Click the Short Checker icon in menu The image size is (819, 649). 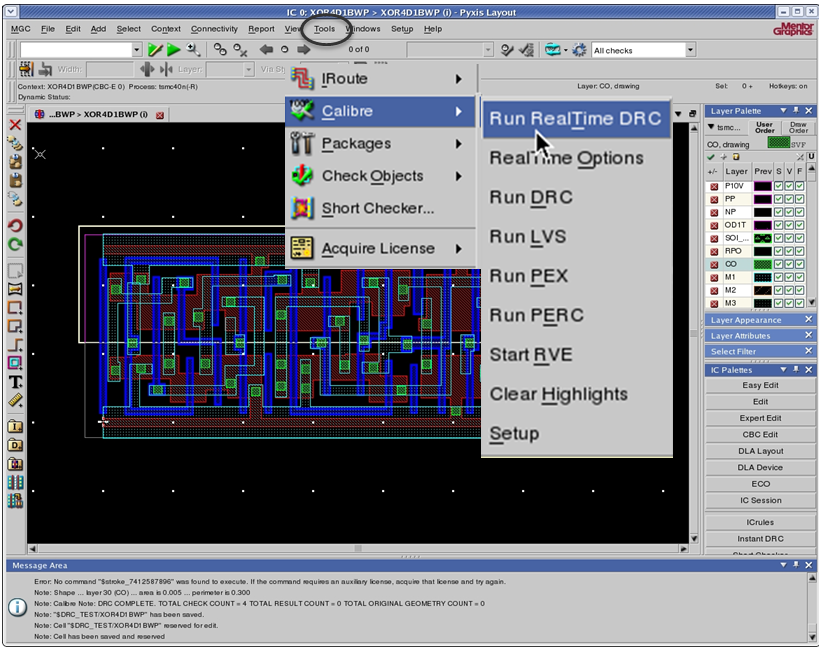303,209
